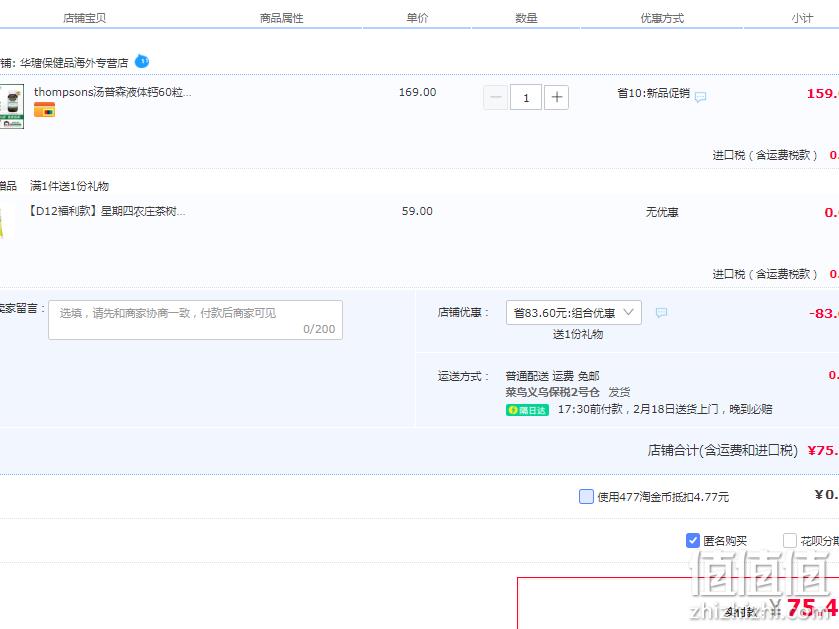Screen dimensions: 839x629
Task: Click the 菜鸟义乌保税2号仓 warehouse text
Action: point(552,392)
